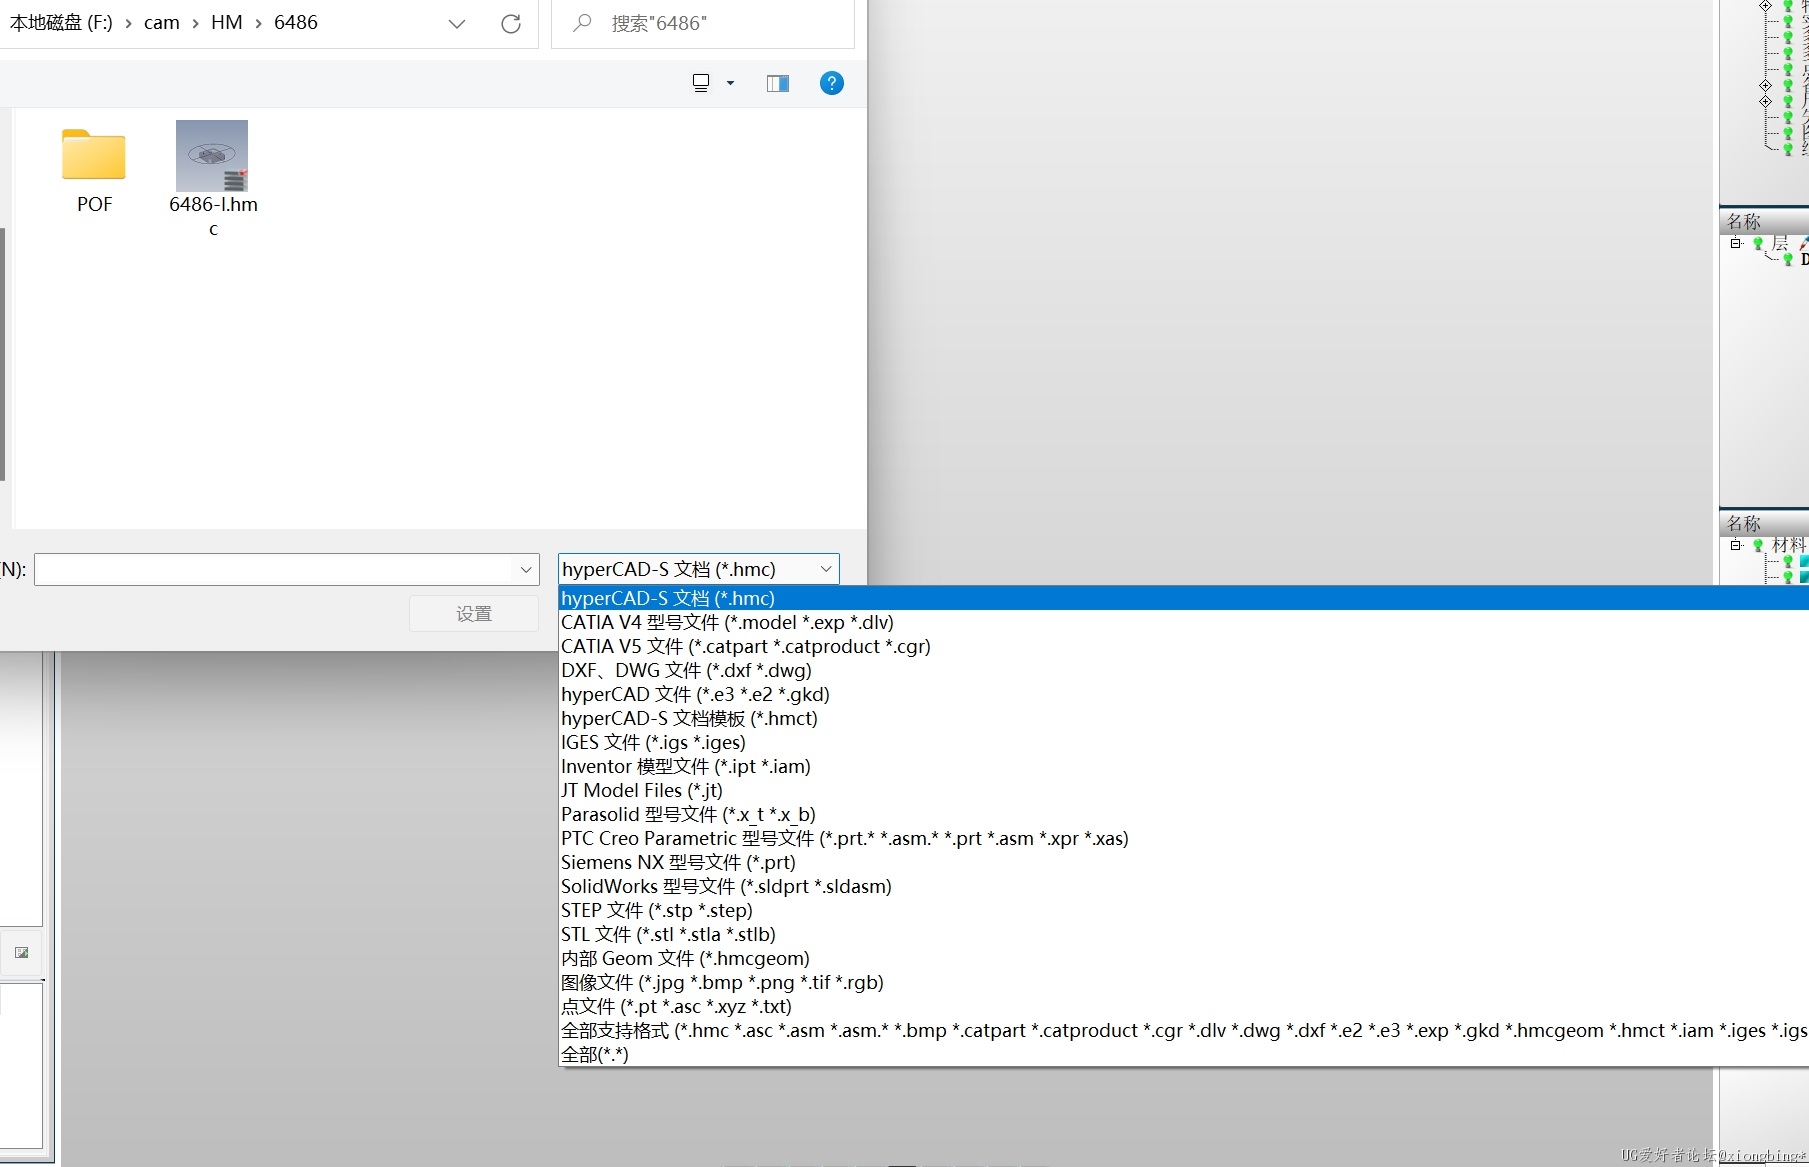
Task: Change the file view layout icon
Action: coord(701,83)
